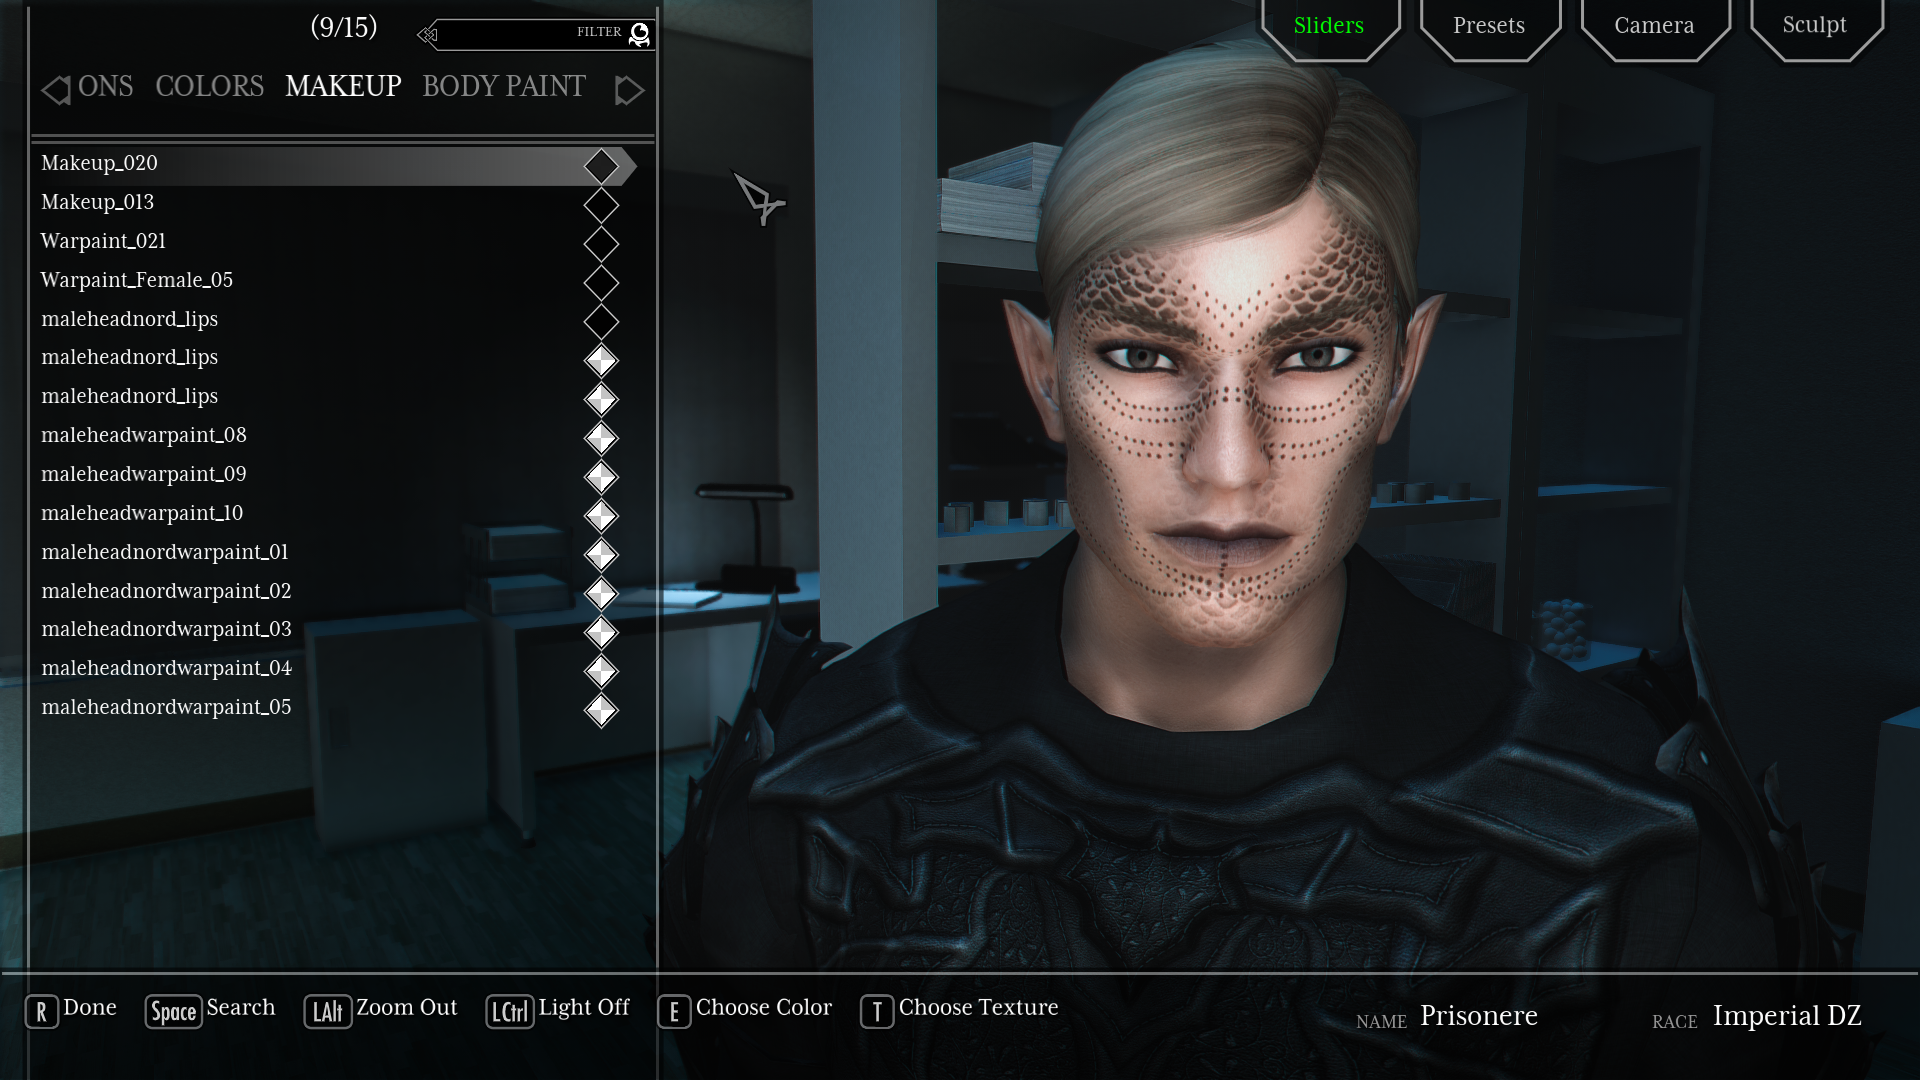Click the diamond icon beside Makeup_020

[x=601, y=166]
